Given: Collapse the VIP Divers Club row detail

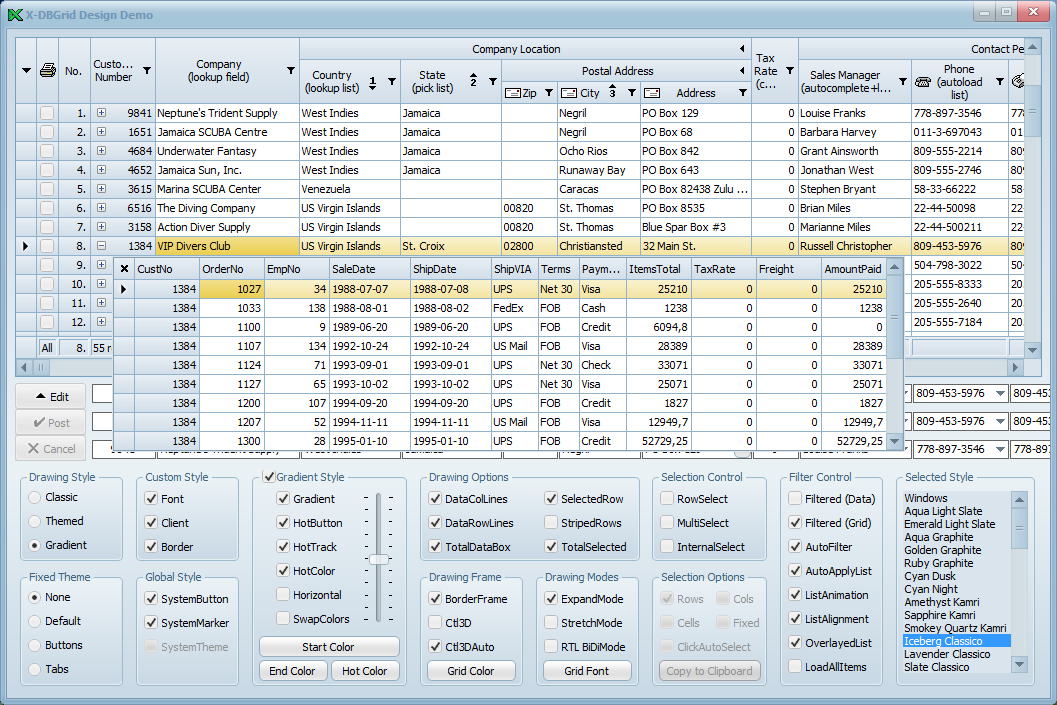Looking at the screenshot, I should pos(101,246).
